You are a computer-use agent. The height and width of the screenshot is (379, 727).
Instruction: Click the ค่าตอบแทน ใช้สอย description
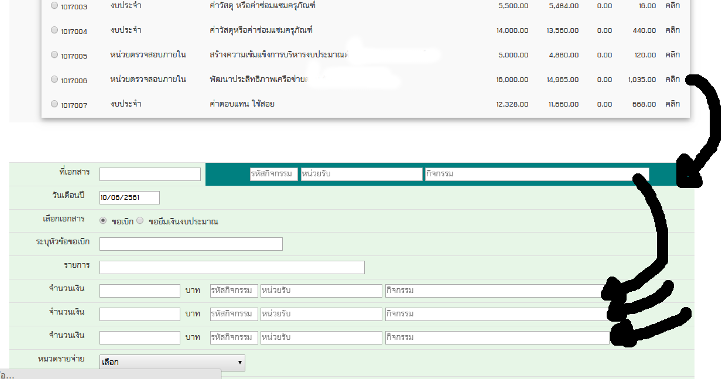coord(242,104)
